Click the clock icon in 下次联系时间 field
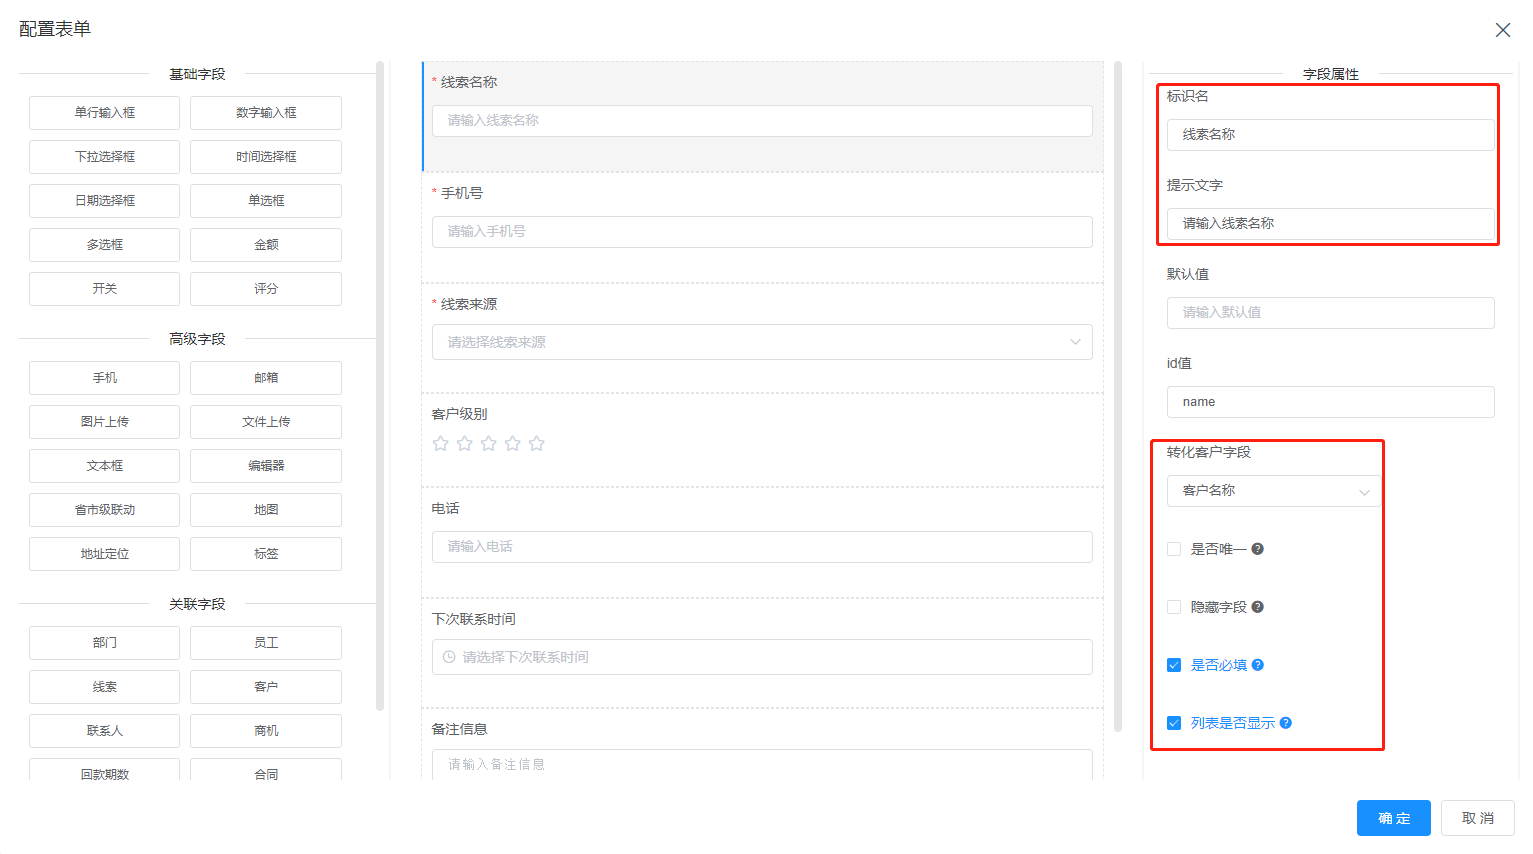The image size is (1533, 854). (x=449, y=657)
